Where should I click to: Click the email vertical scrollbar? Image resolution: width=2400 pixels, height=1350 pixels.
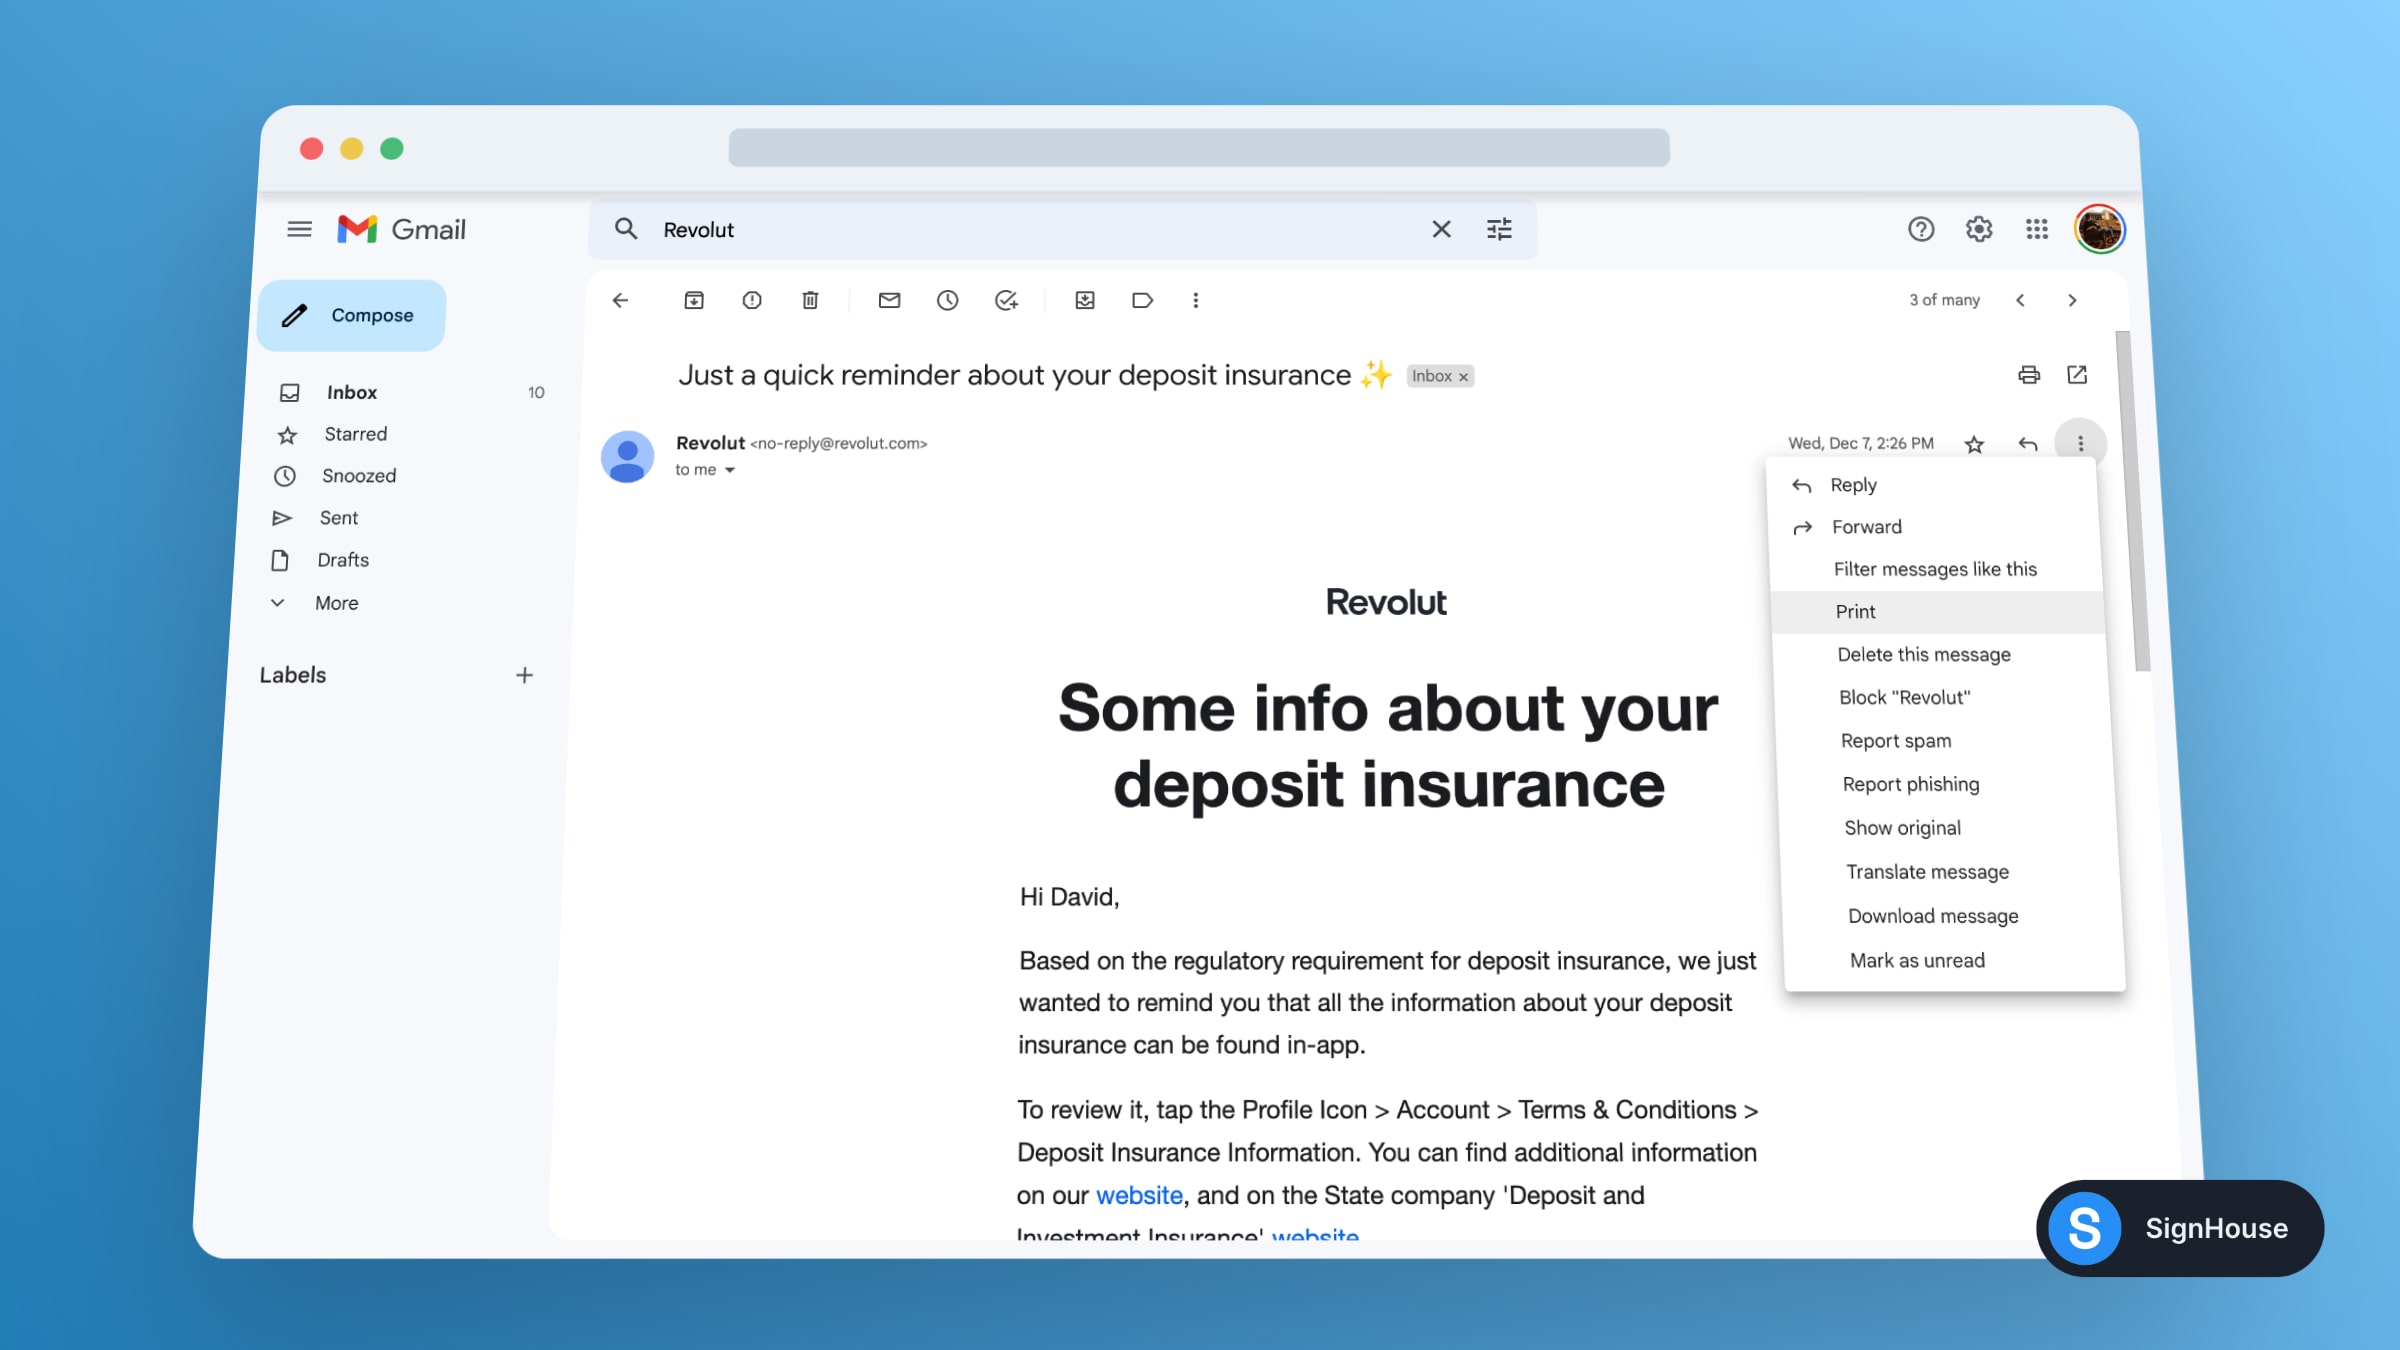pyautogui.click(x=2133, y=500)
